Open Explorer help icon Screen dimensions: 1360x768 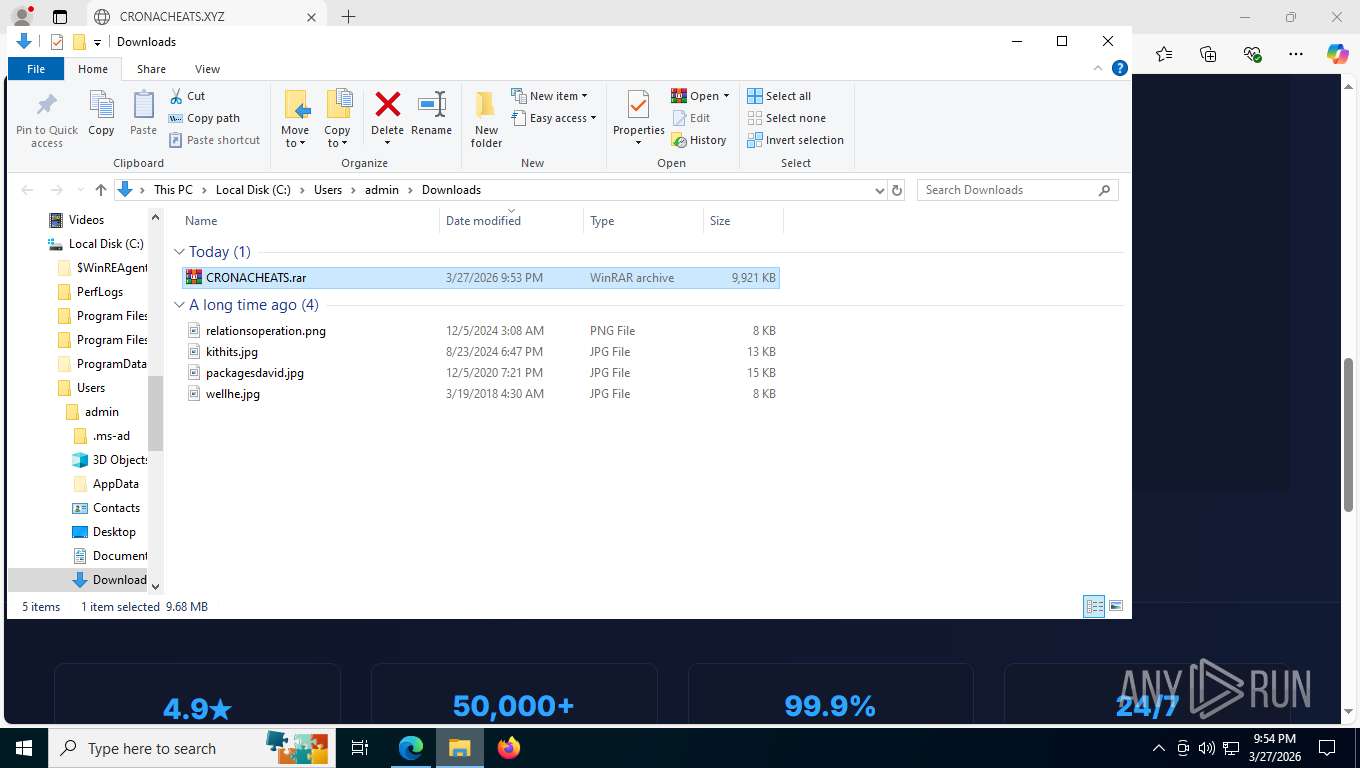1120,68
